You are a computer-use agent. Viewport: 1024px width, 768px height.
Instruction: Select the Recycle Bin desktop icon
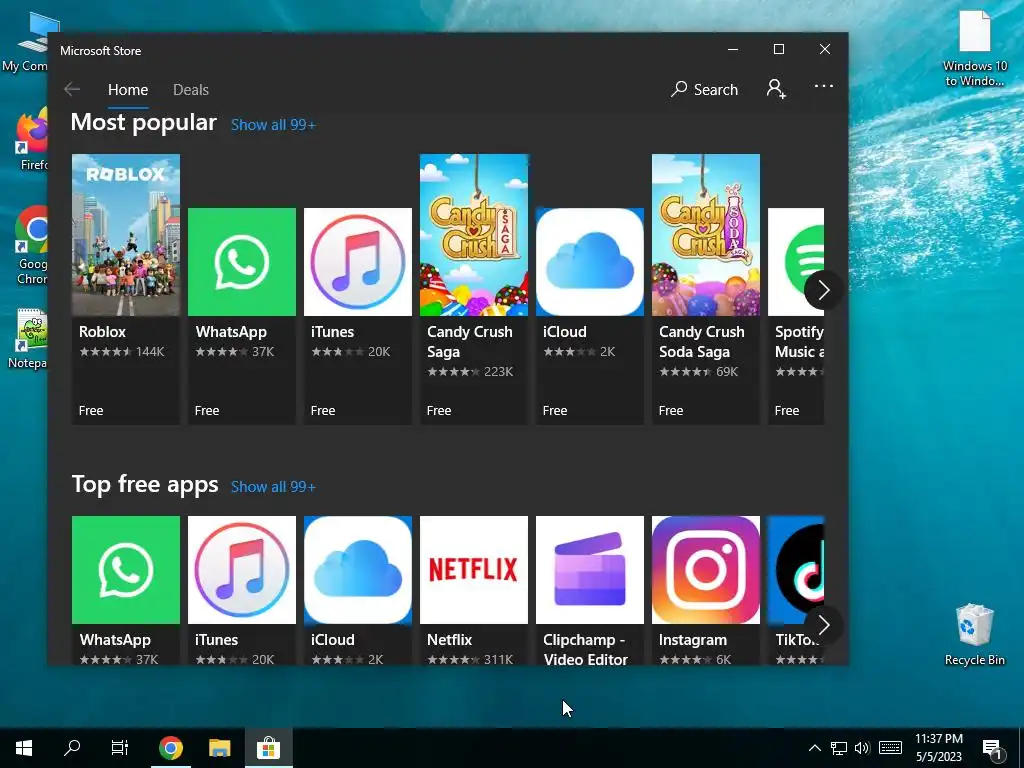(x=974, y=634)
